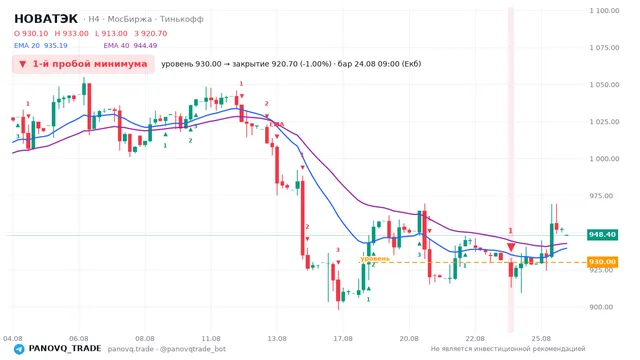
Task: Click the Тинькофф source label
Action: coord(181,19)
